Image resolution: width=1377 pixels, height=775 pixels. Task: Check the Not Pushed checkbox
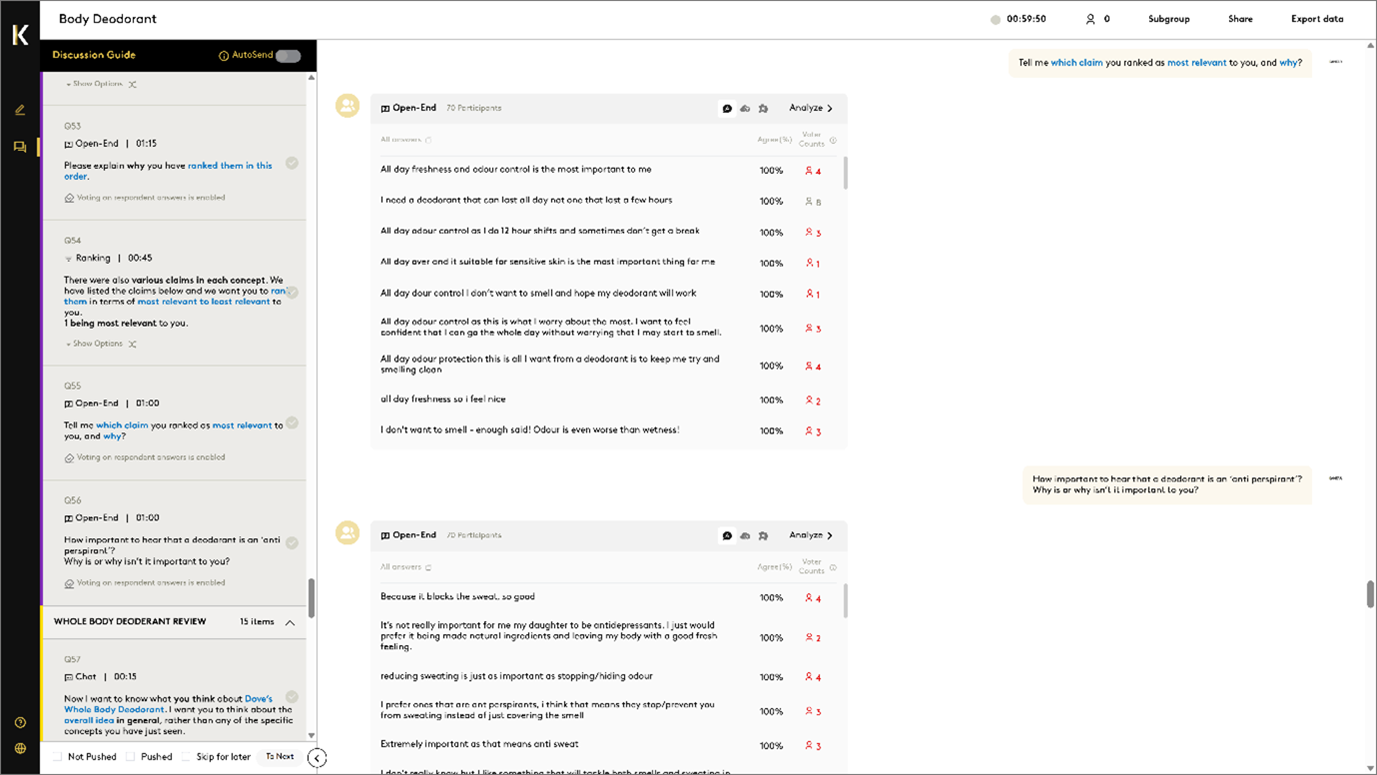coord(57,756)
